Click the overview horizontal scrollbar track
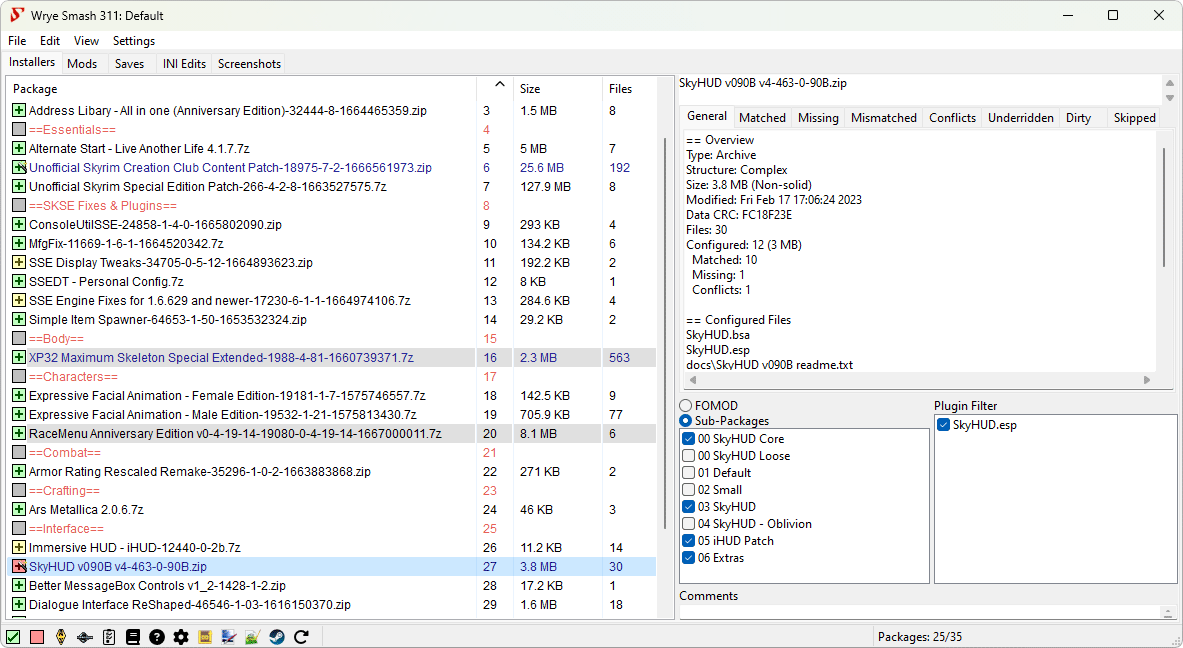 pos(920,380)
